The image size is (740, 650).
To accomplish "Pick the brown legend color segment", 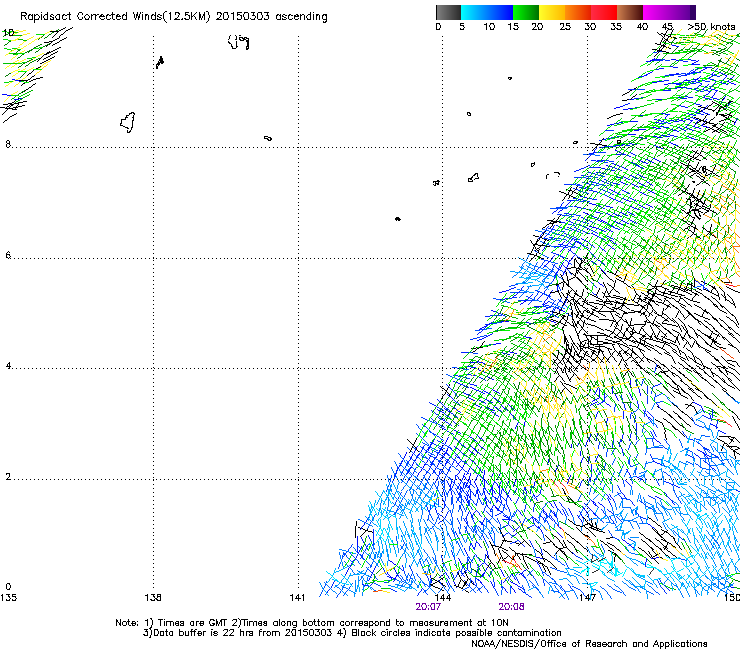I will [x=630, y=12].
